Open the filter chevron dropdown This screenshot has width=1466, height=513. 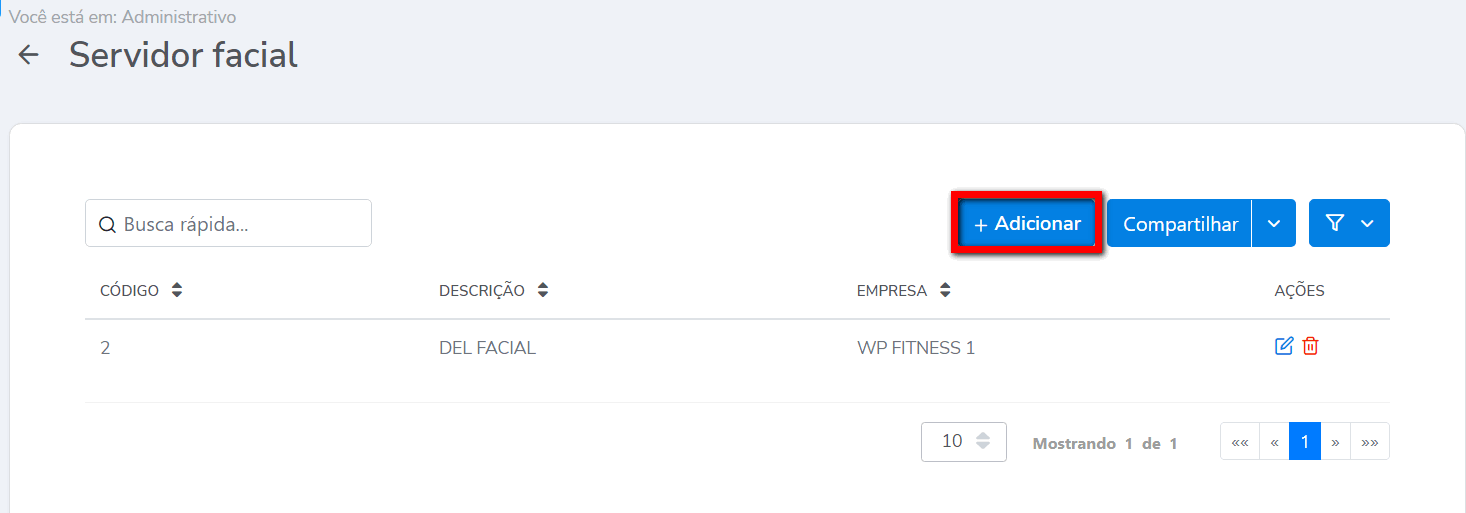point(1367,223)
